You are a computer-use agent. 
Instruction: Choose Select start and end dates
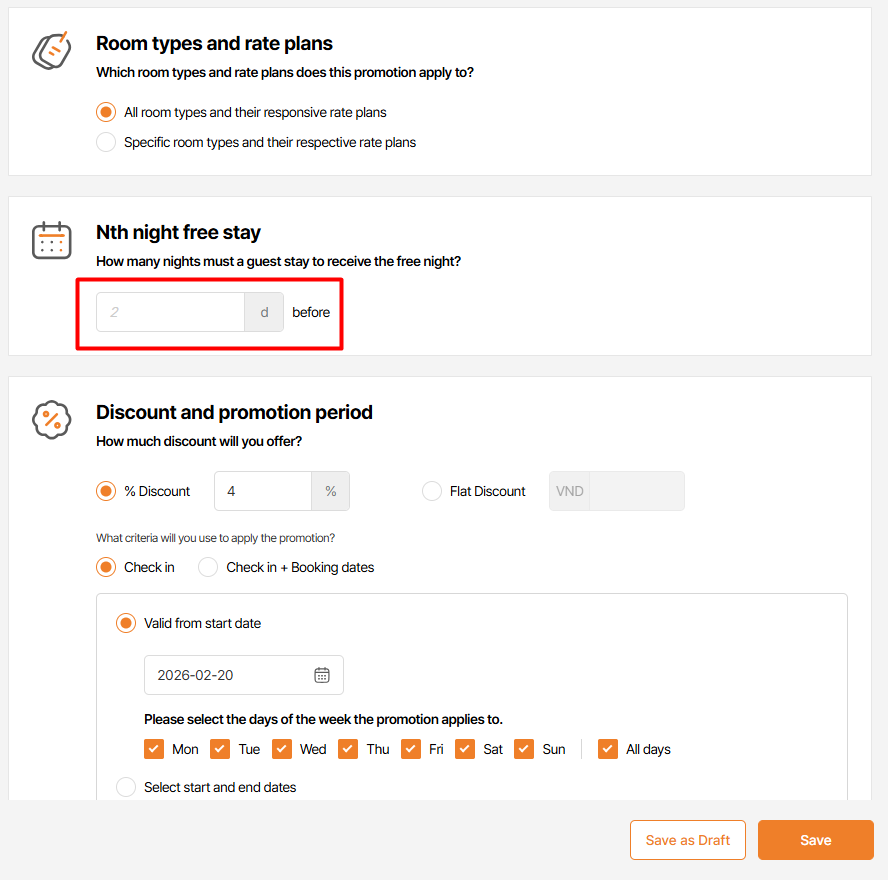(x=126, y=787)
